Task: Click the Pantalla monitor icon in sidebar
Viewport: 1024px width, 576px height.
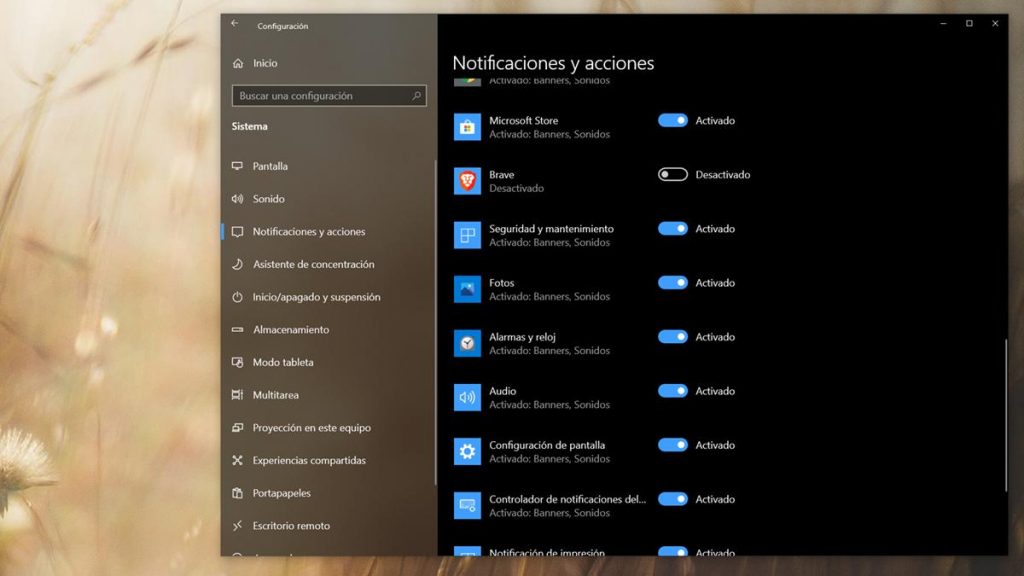Action: pyautogui.click(x=237, y=166)
